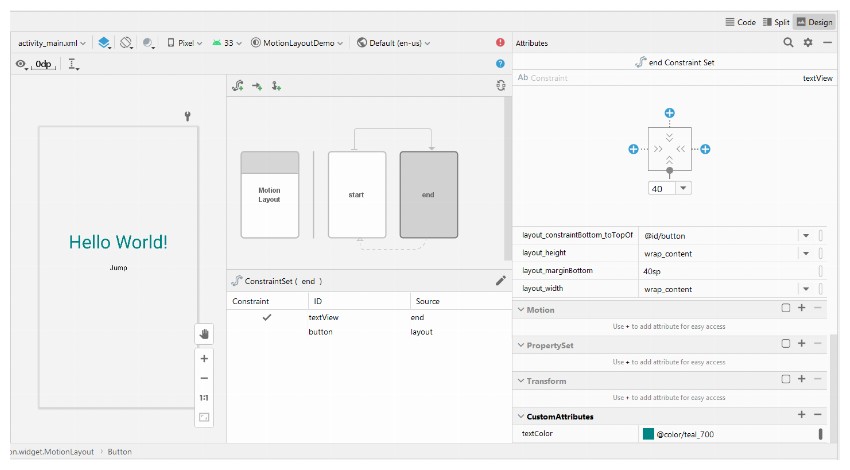The image size is (850, 470).
Task: Search attributes with magnifier icon
Action: [x=788, y=42]
